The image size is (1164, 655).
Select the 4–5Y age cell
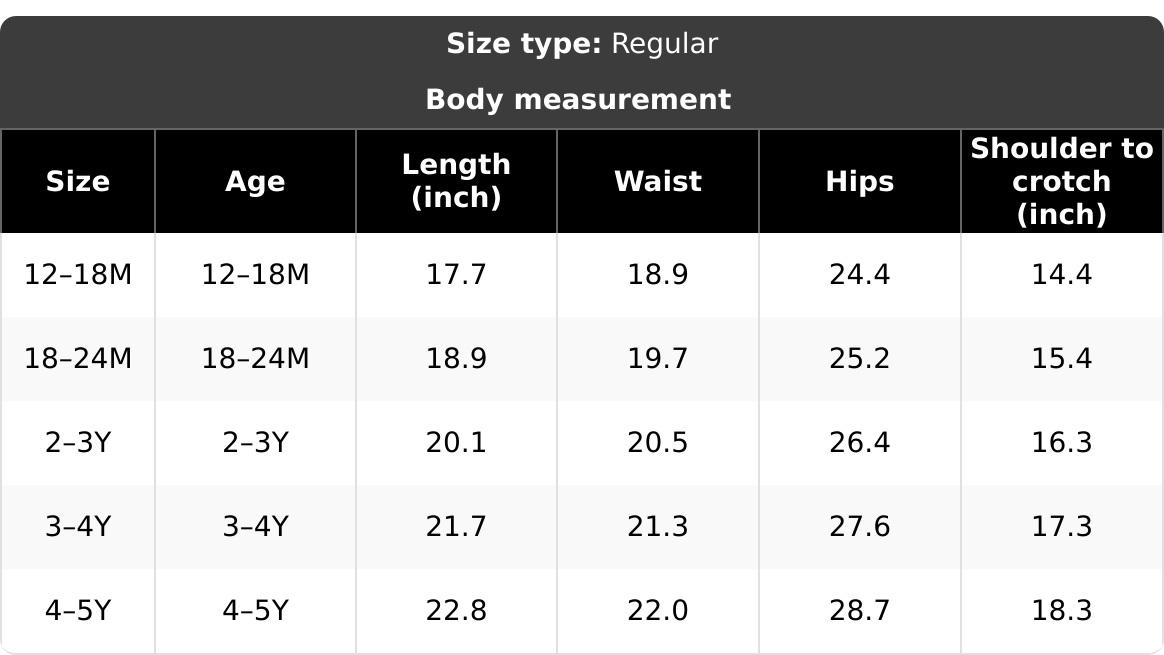click(x=255, y=610)
